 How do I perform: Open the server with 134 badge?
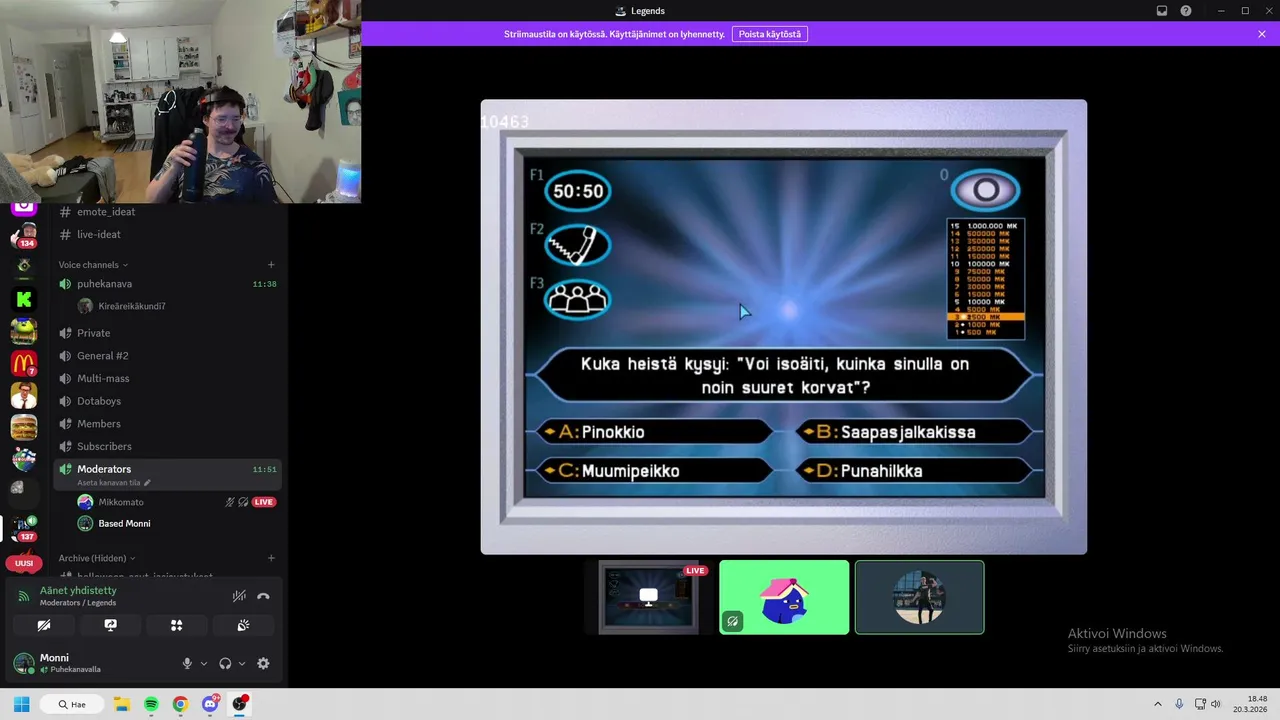(24, 237)
